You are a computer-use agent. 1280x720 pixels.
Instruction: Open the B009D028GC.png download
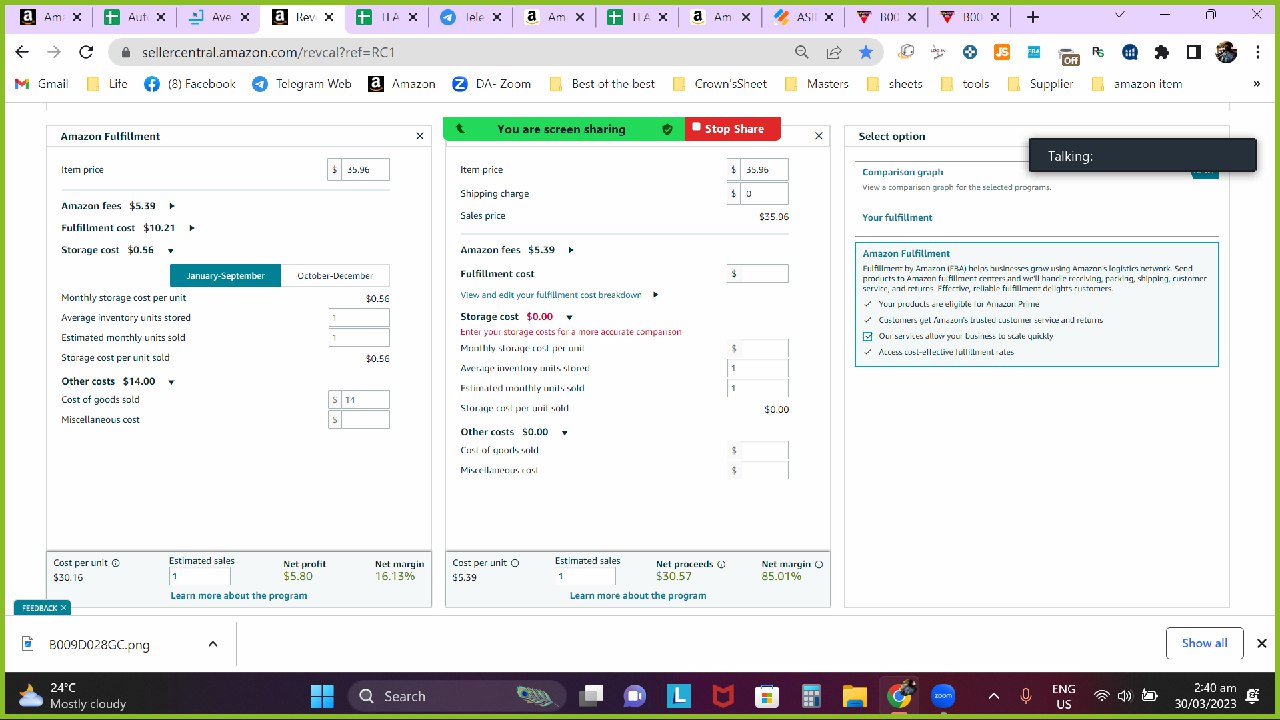click(x=99, y=645)
